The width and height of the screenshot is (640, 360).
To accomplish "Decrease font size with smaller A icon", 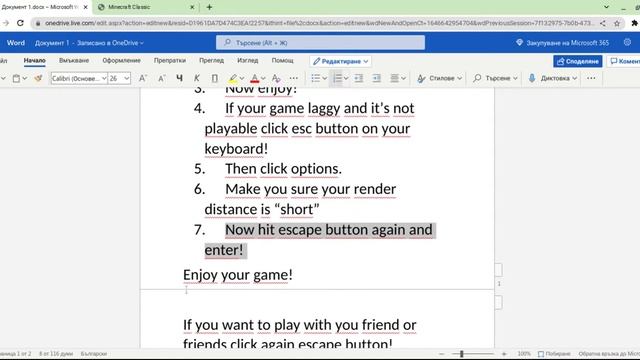I will [162, 78].
